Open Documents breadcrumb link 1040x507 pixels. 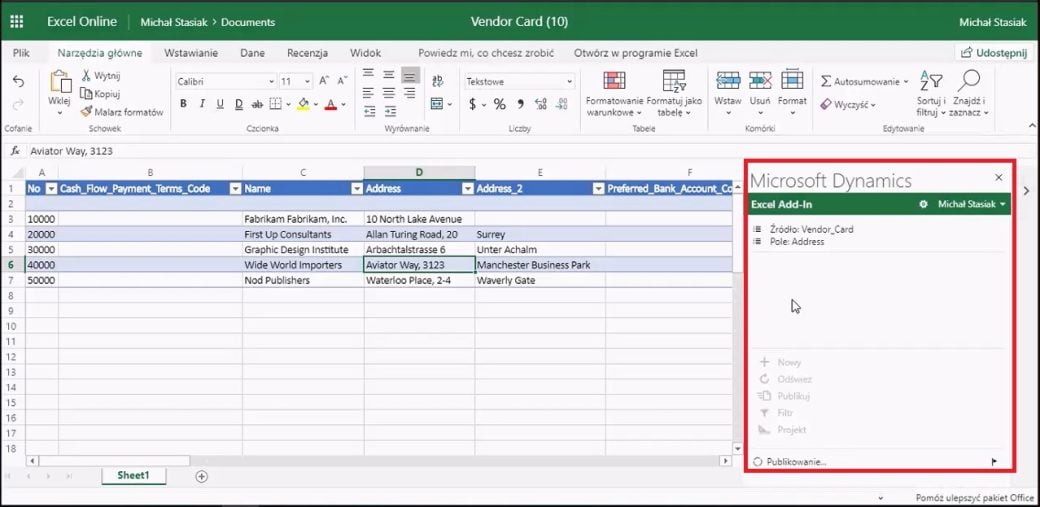248,22
